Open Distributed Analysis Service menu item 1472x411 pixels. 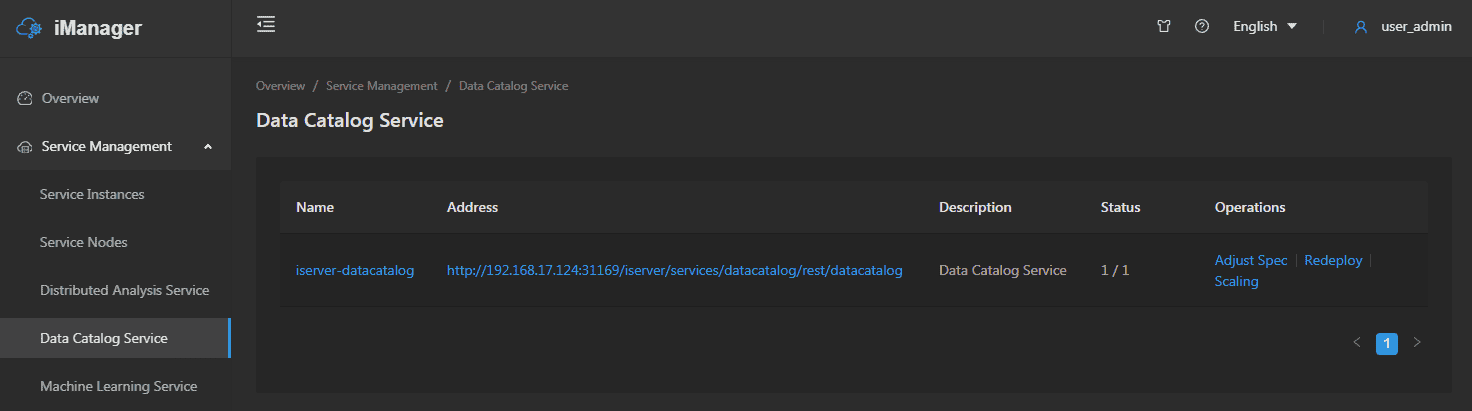(124, 290)
